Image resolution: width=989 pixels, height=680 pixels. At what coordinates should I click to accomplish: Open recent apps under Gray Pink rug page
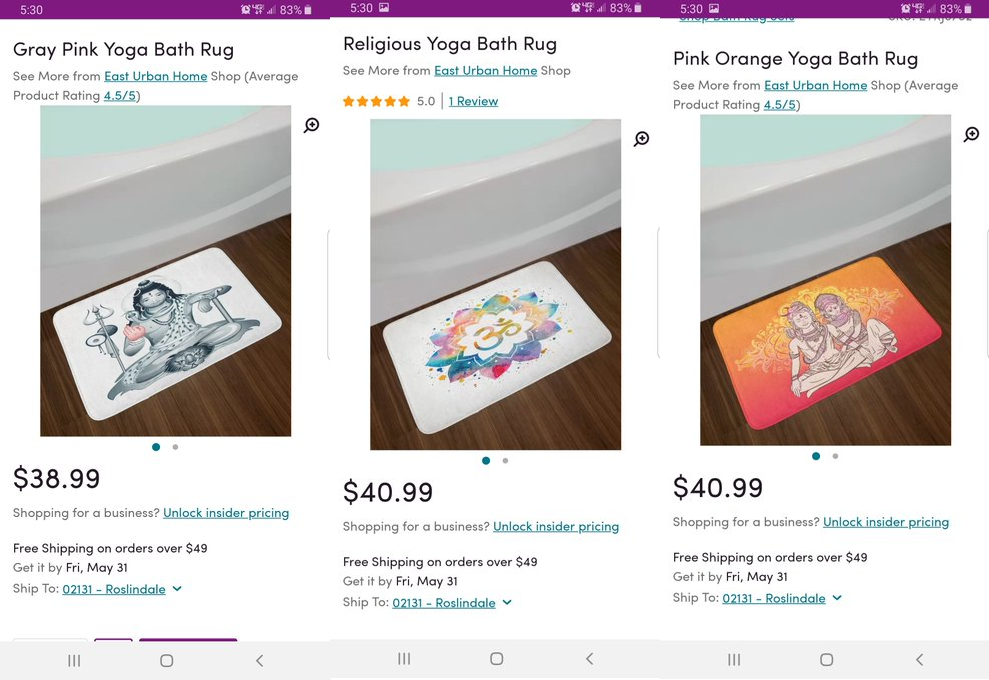[74, 660]
